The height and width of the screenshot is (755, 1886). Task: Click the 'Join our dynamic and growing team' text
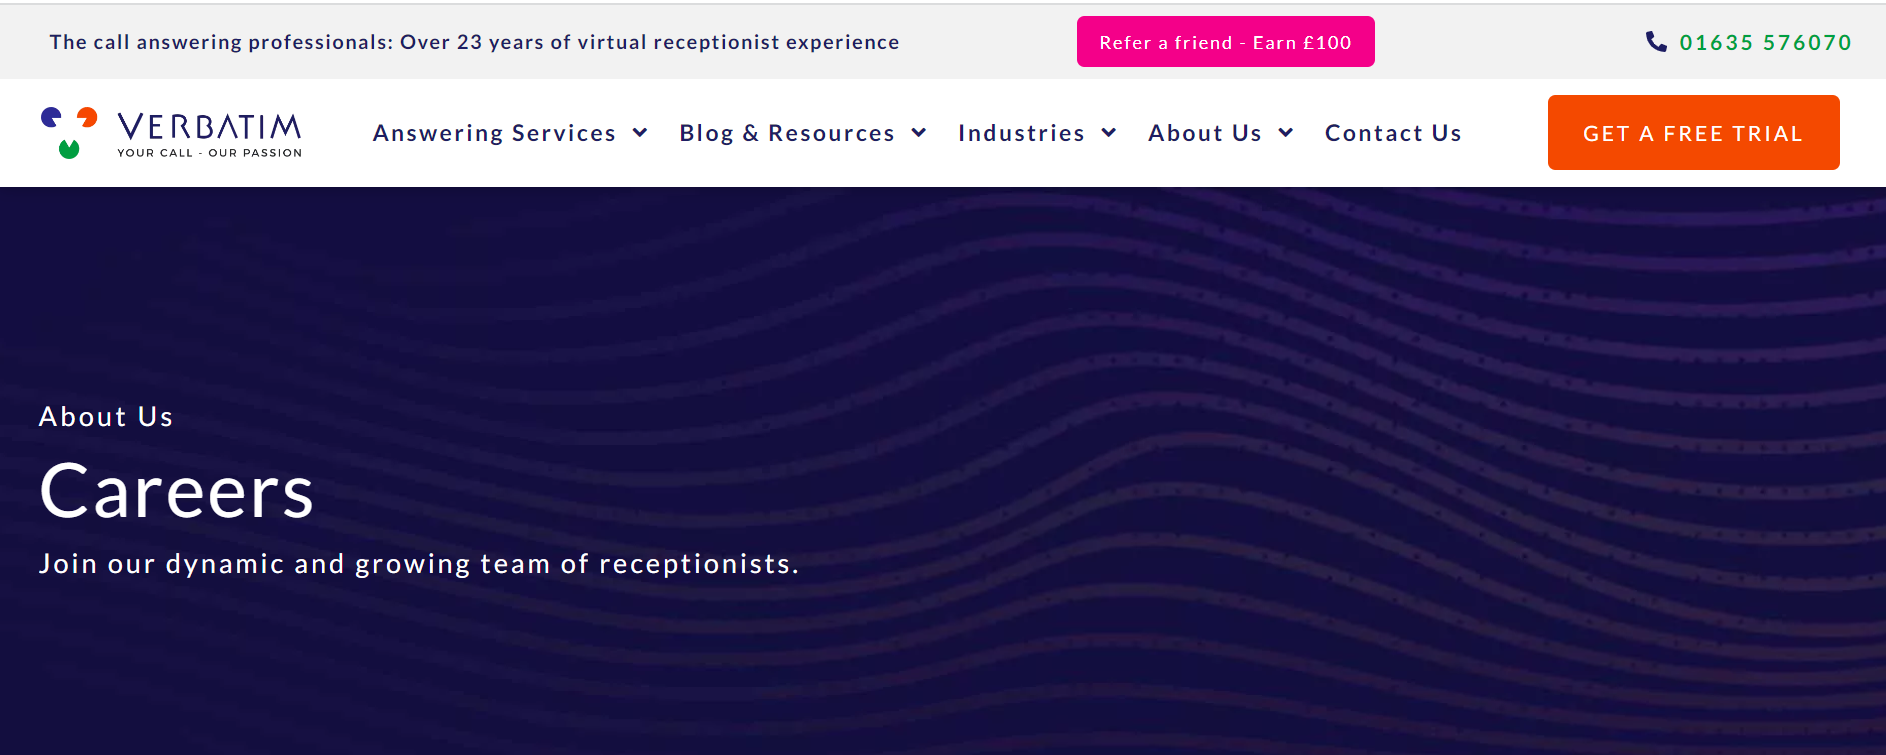coord(419,564)
